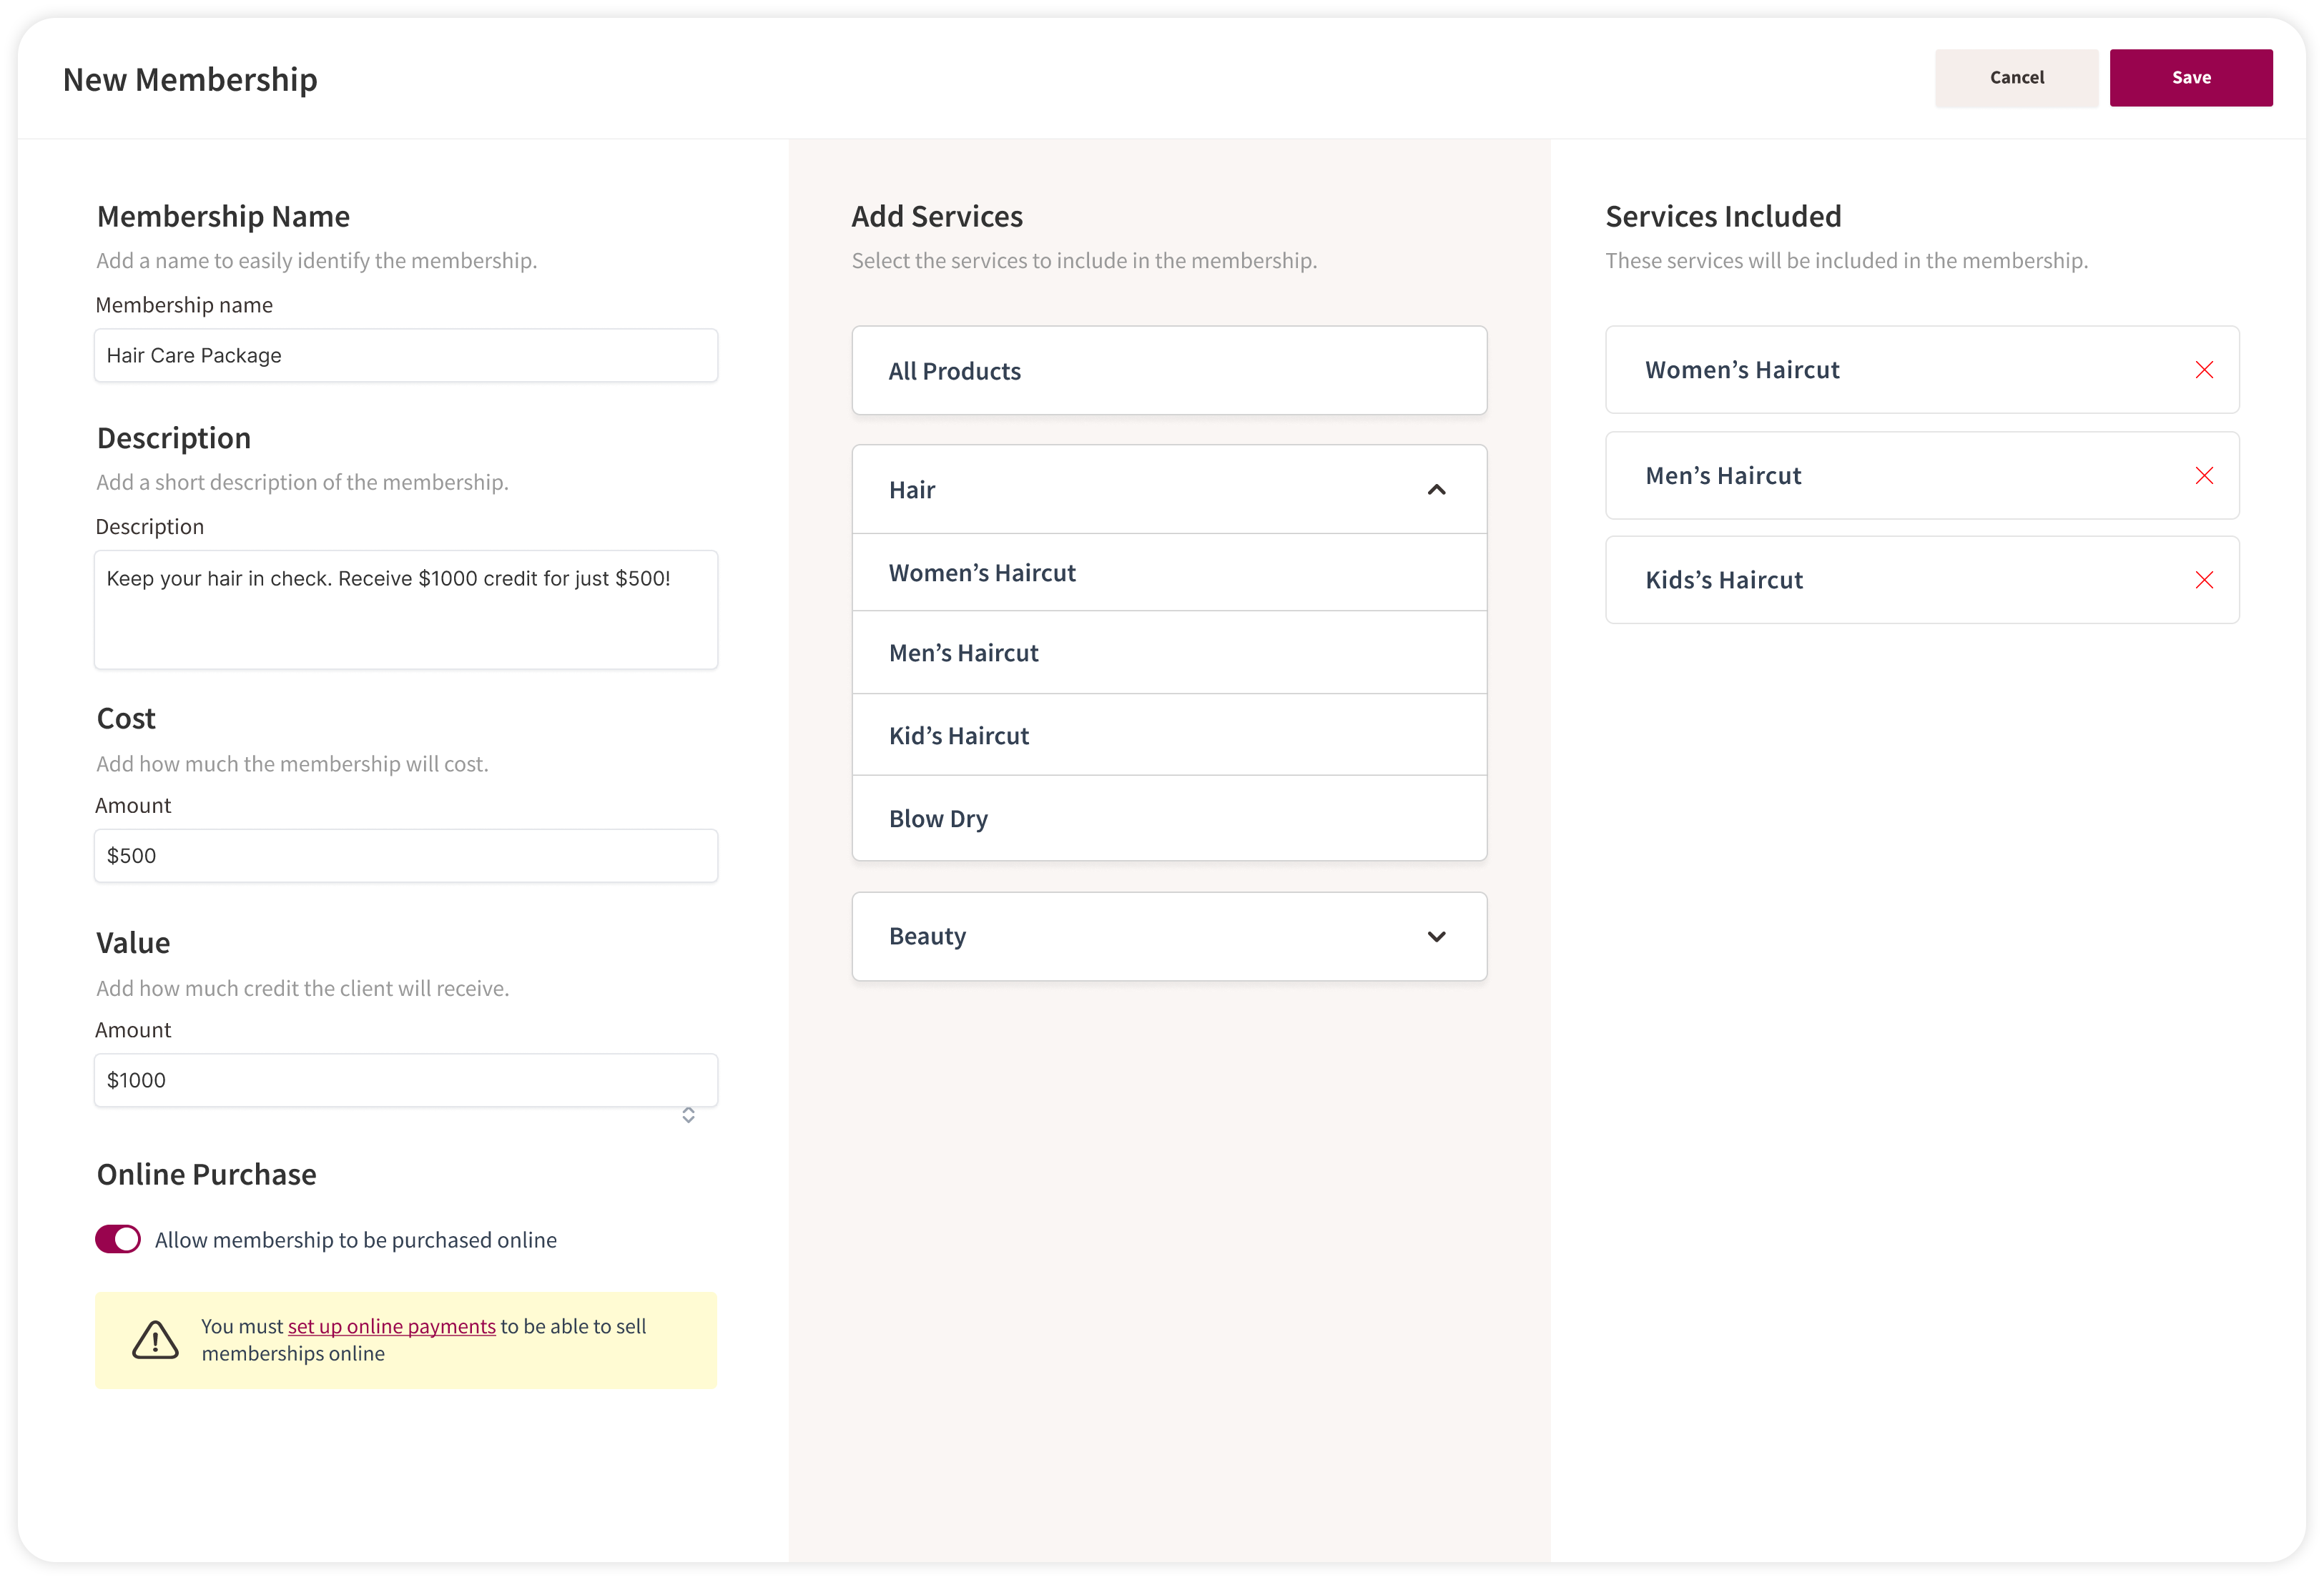
Task: Add Women's Haircut from Hair list
Action: [1169, 572]
